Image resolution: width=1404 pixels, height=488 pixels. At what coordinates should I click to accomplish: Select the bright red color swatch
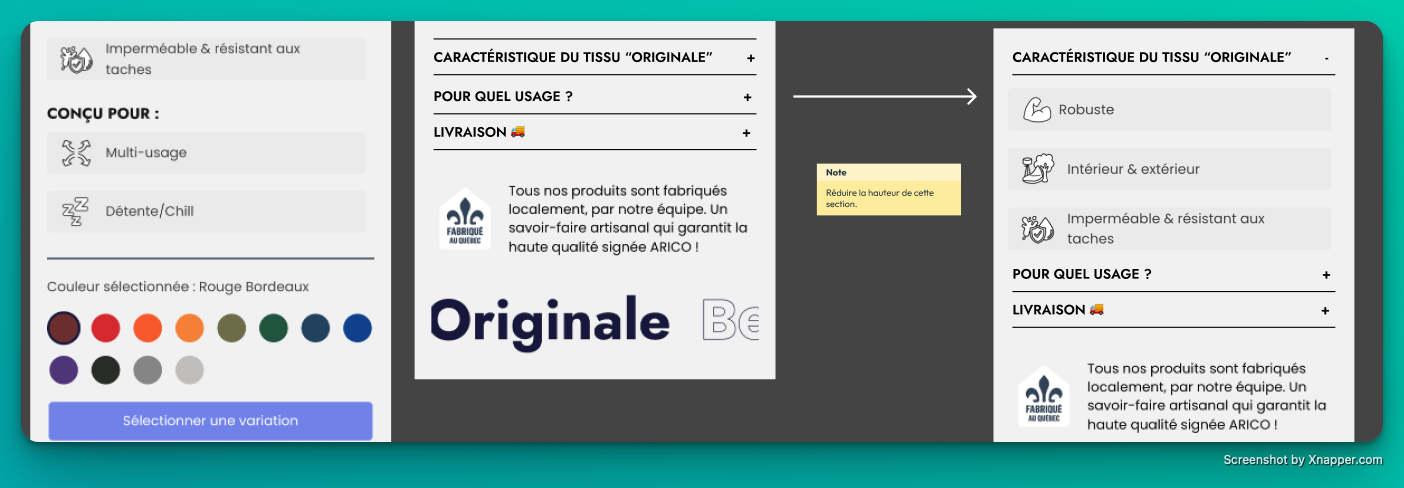106,327
